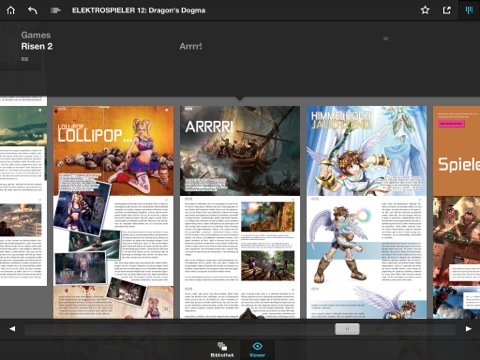Tap the back arrow icon
480x360 pixels.
click(x=32, y=10)
